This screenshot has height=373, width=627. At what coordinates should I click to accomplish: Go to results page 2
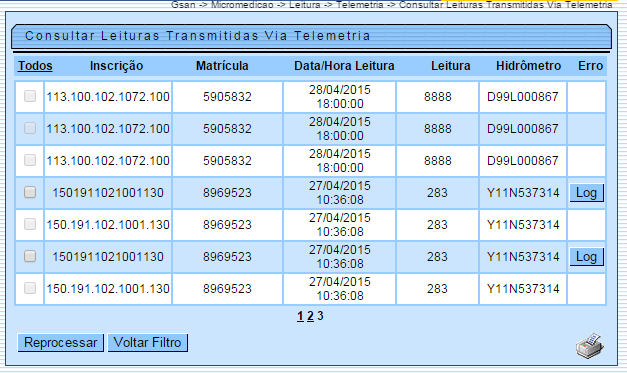pos(310,316)
